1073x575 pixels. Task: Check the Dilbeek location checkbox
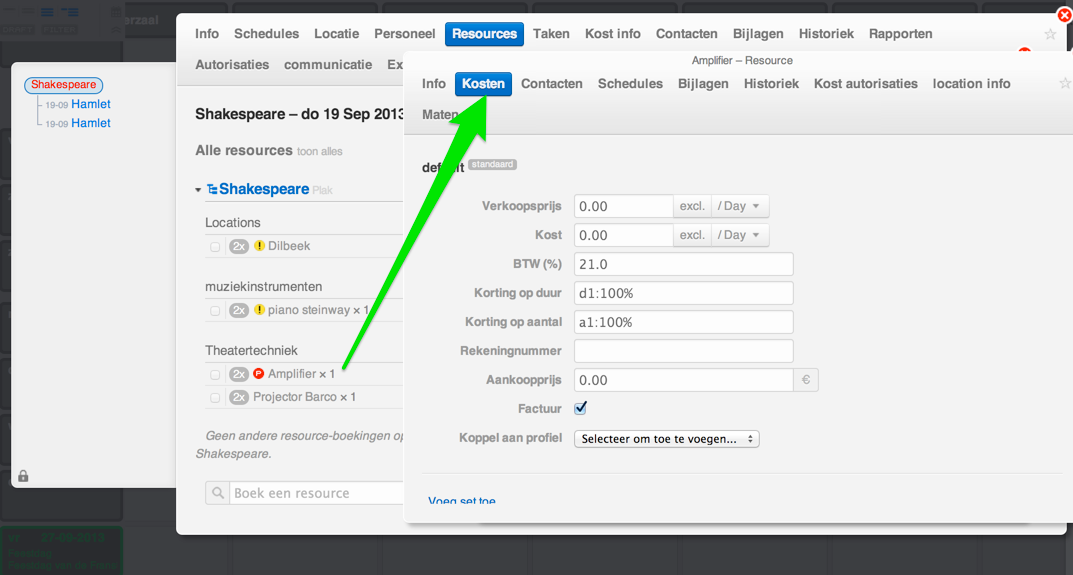(x=215, y=247)
